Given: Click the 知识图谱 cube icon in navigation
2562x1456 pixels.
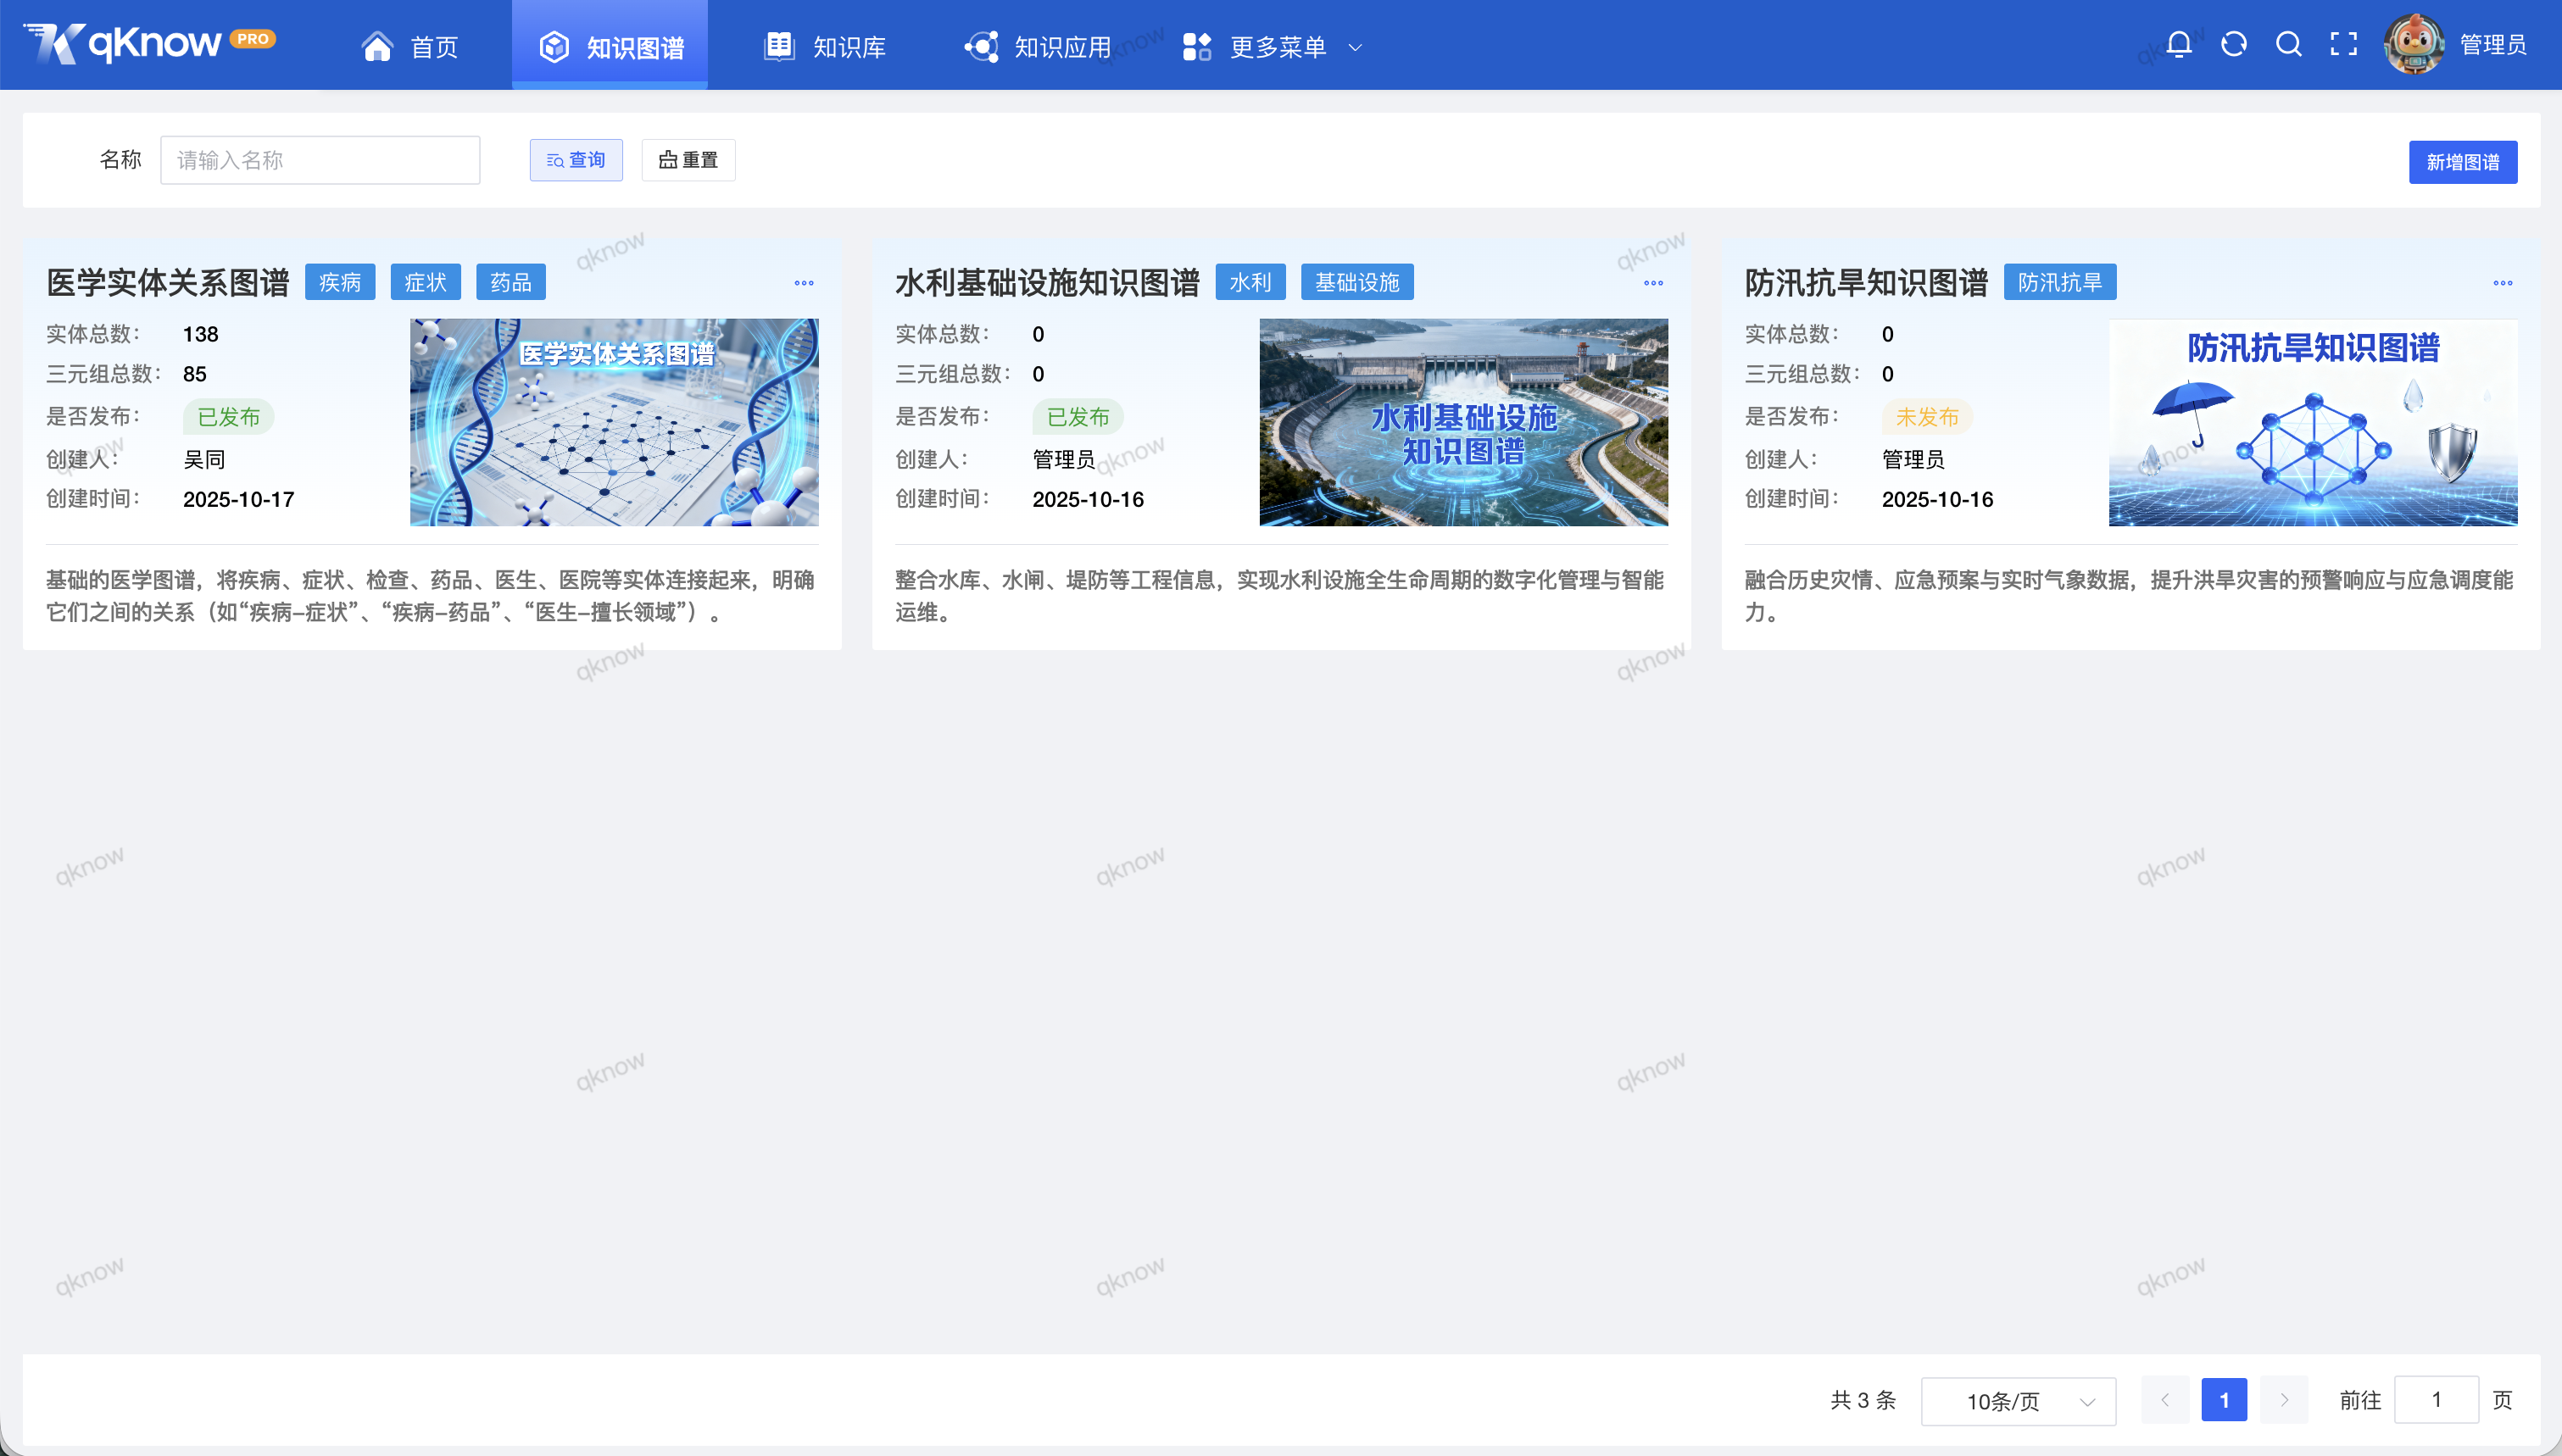Looking at the screenshot, I should pos(554,45).
